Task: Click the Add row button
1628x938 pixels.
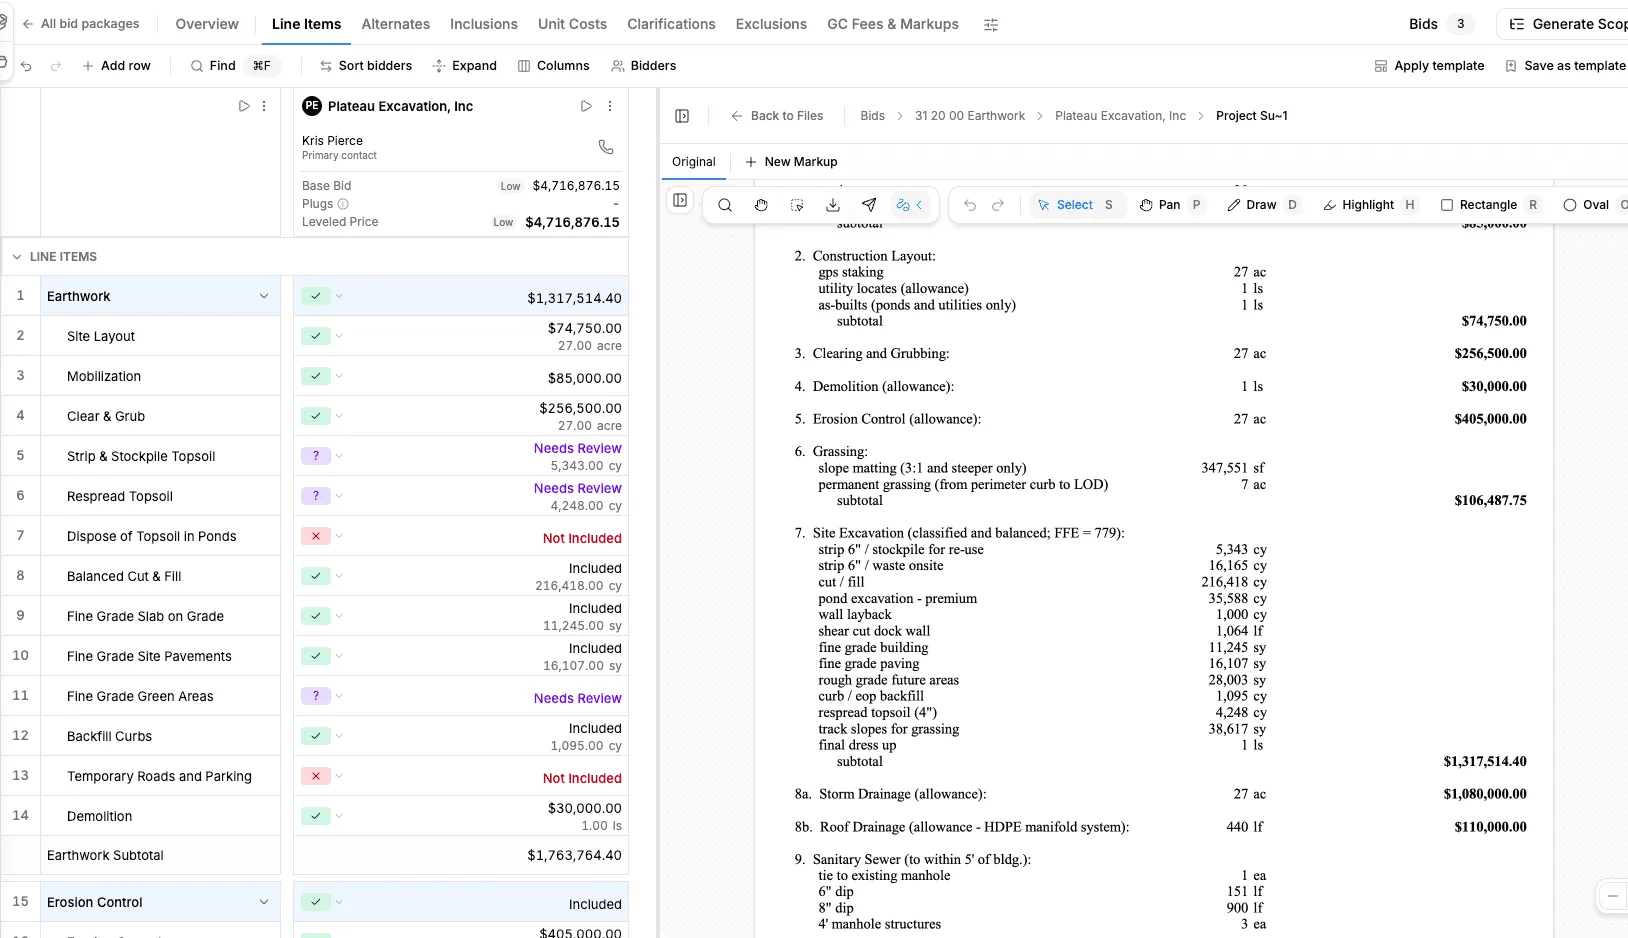Action: (x=116, y=66)
